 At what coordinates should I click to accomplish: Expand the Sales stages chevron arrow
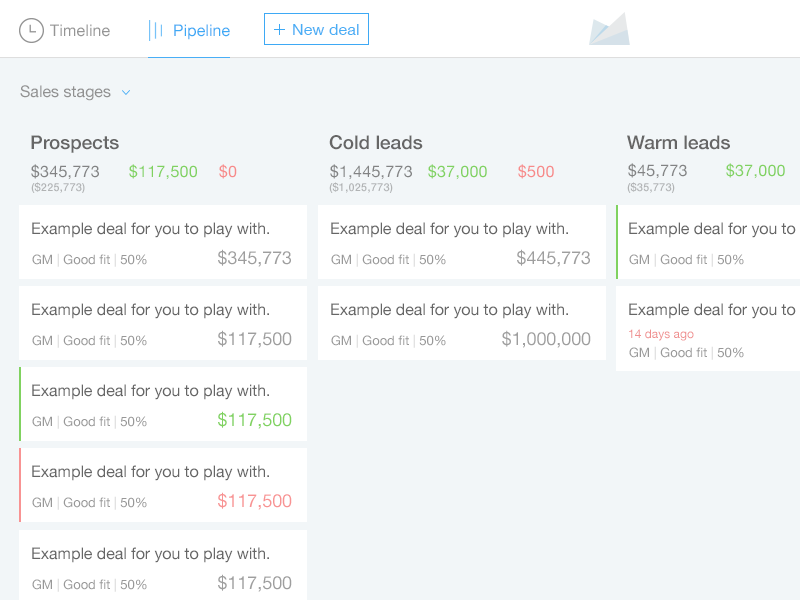[126, 92]
